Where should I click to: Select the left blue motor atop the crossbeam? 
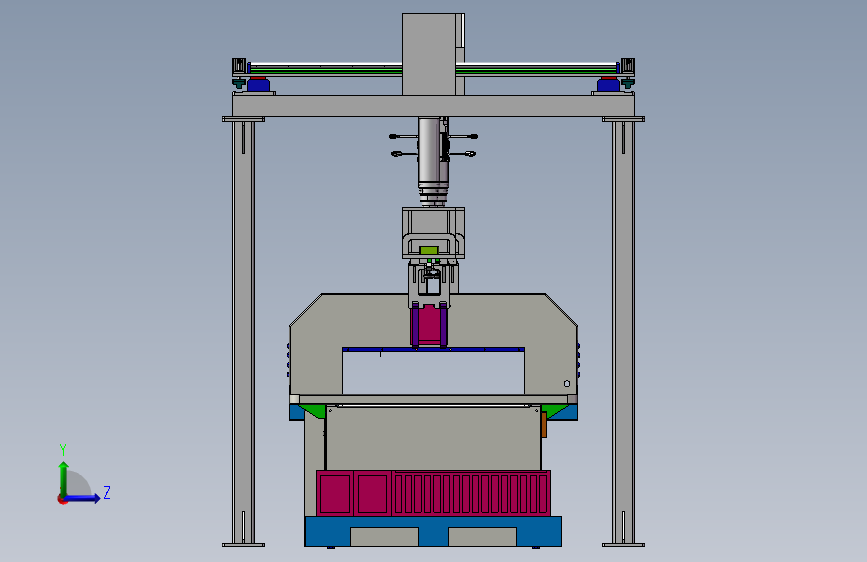click(x=258, y=85)
